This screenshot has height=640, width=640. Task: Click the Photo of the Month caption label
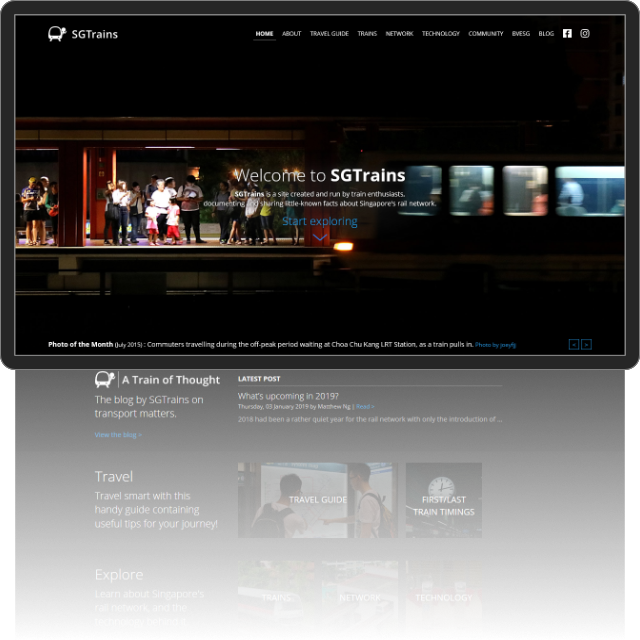(80, 344)
